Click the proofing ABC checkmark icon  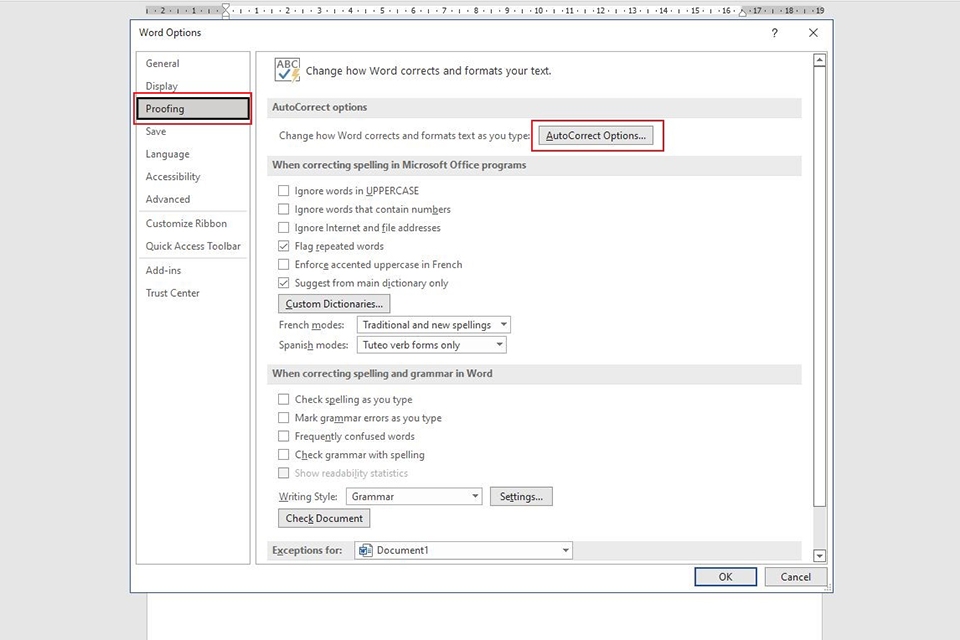click(287, 70)
